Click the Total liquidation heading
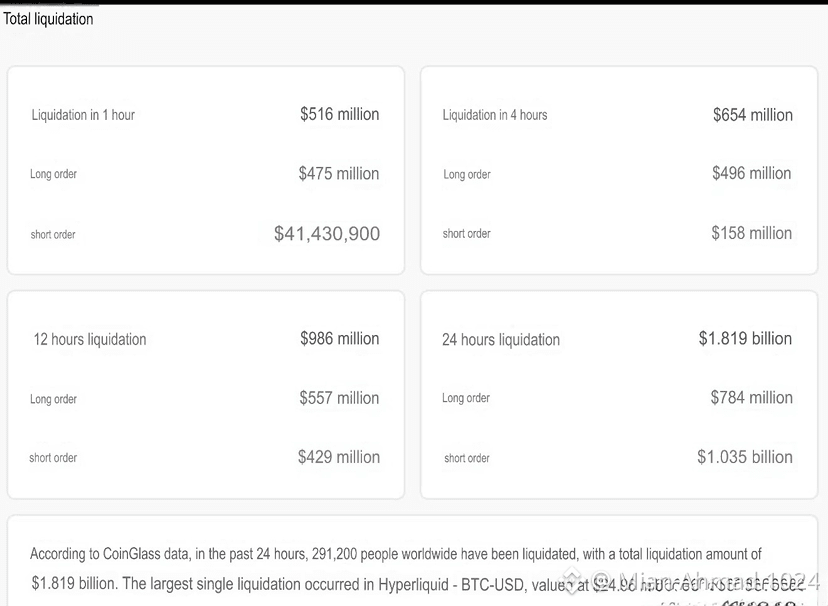The image size is (828, 606). 48,19
